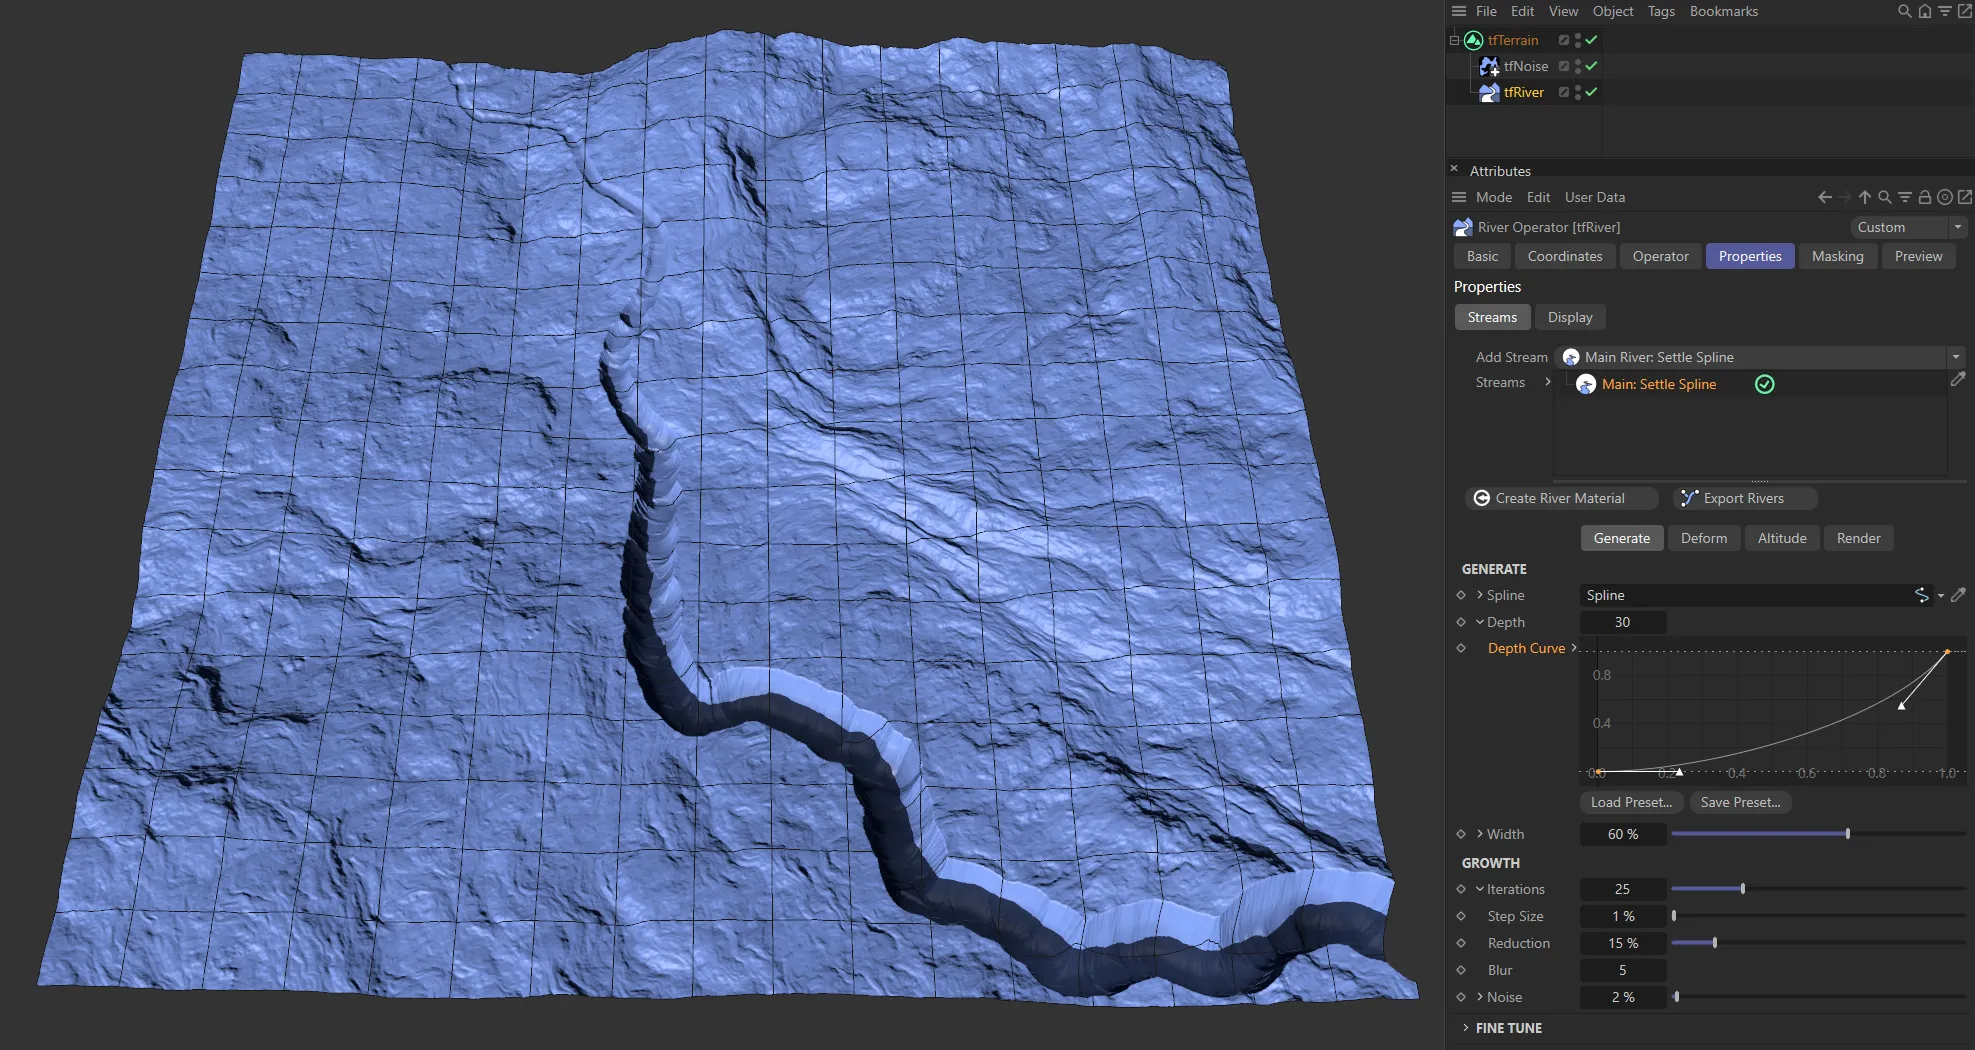Image resolution: width=1975 pixels, height=1050 pixels.
Task: Click the lock icon in the Attributes panel
Action: (1924, 197)
